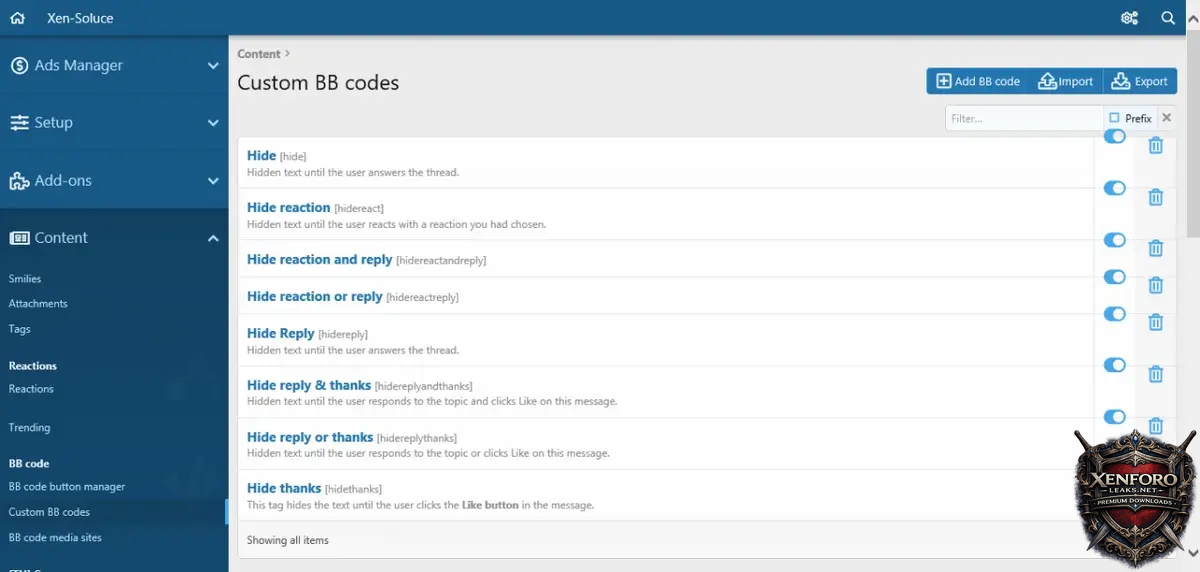1200x572 pixels.
Task: Click the Filter input field
Action: point(1022,118)
